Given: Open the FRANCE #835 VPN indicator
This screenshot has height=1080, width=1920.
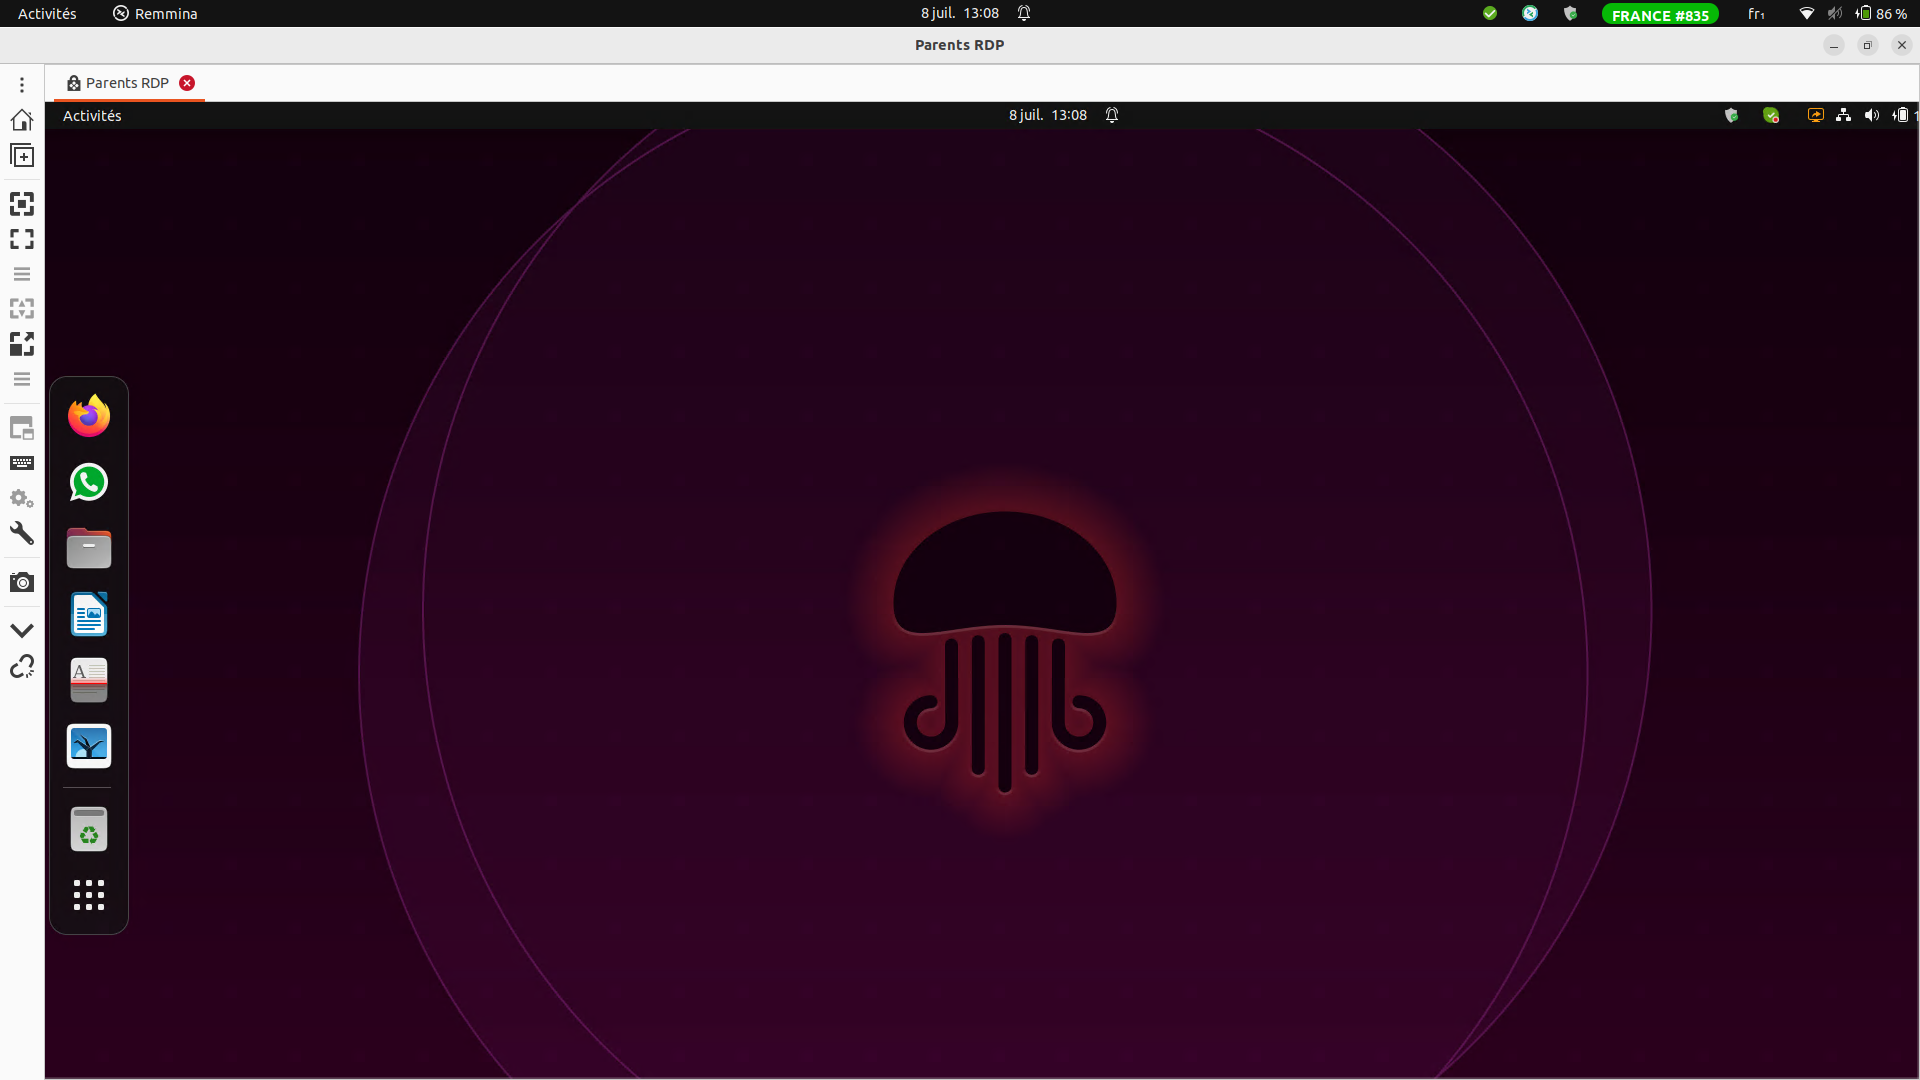Looking at the screenshot, I should (1660, 14).
